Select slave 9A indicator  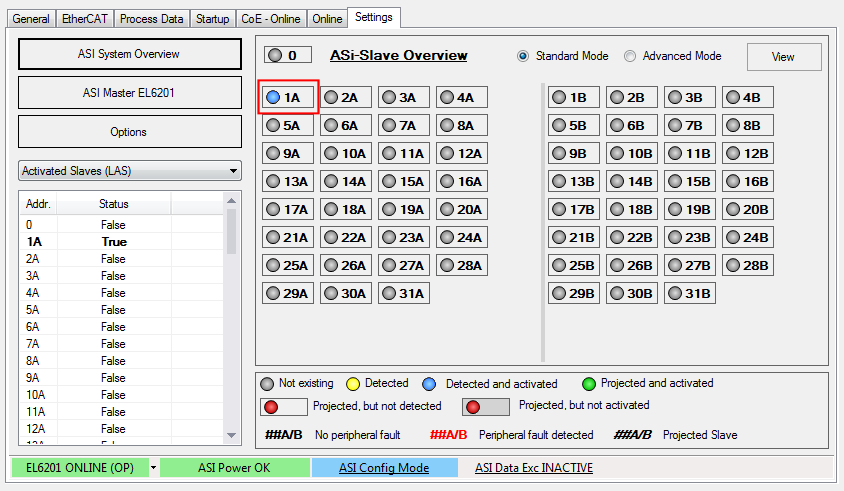pyautogui.click(x=288, y=153)
